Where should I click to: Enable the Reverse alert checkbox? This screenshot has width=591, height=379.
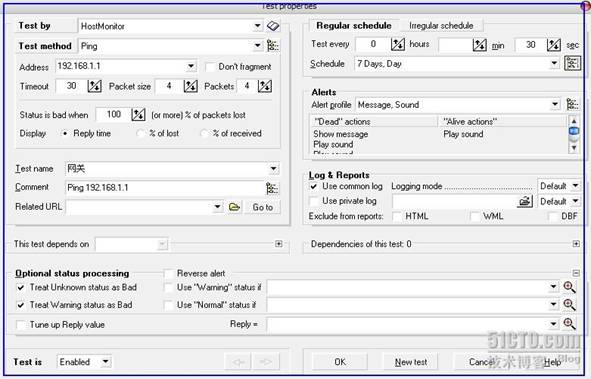169,274
